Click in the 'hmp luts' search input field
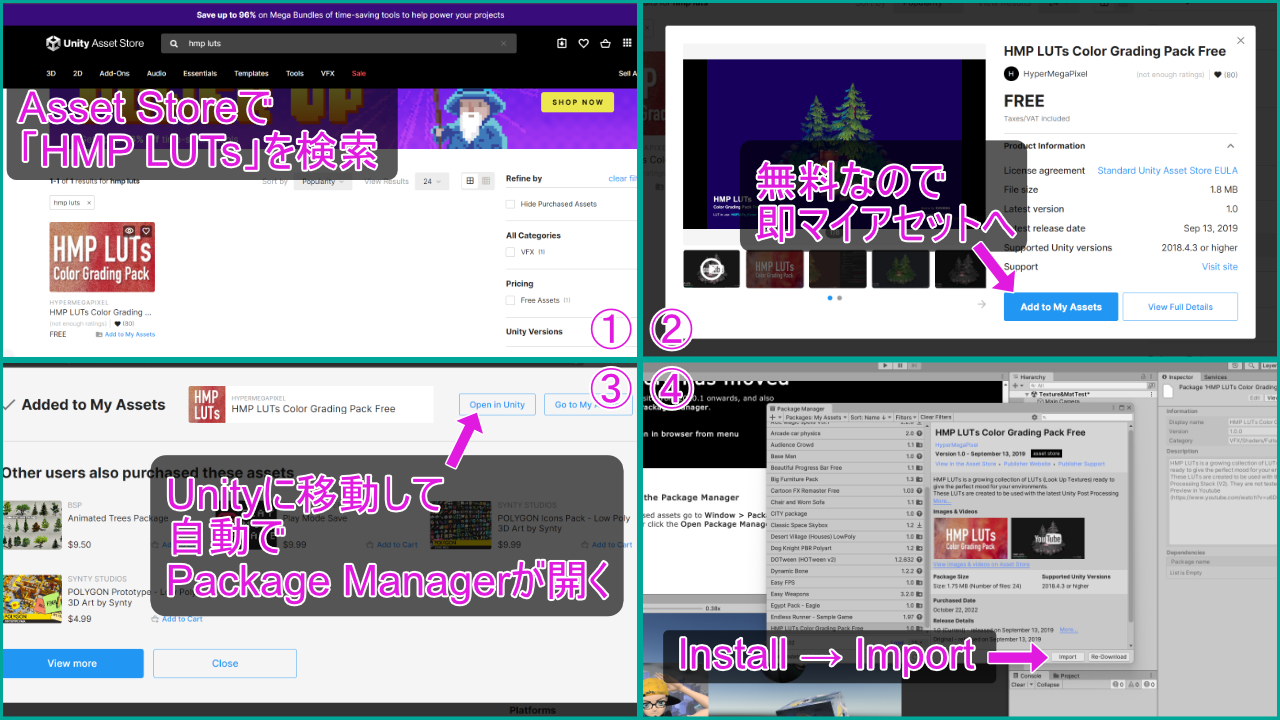The width and height of the screenshot is (1280, 720). [339, 44]
